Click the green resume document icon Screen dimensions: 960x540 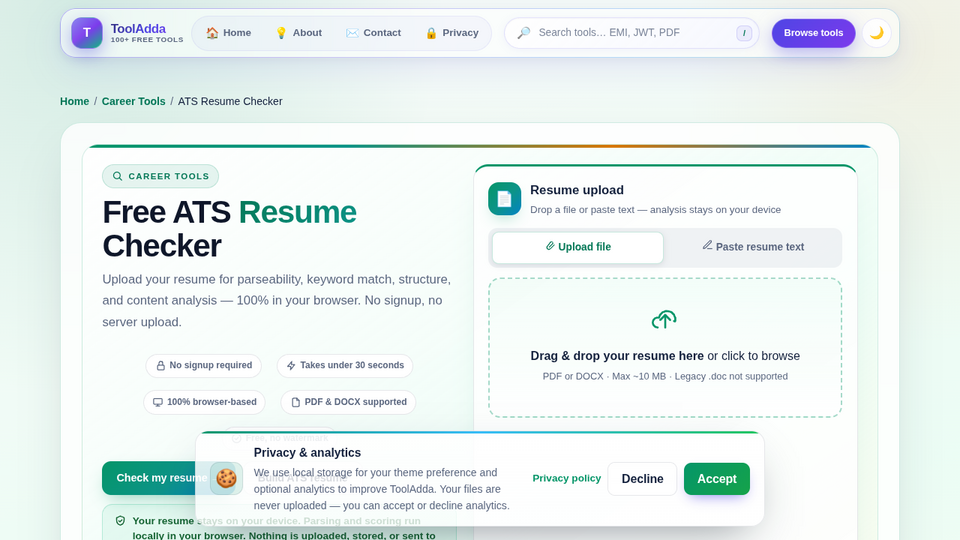click(504, 199)
